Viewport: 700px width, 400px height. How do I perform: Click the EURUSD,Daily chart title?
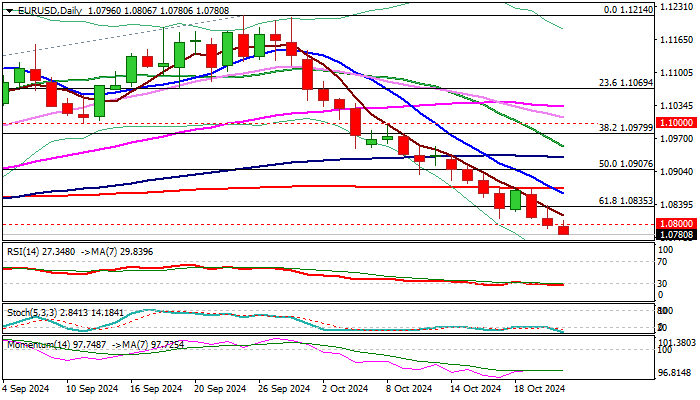50,10
